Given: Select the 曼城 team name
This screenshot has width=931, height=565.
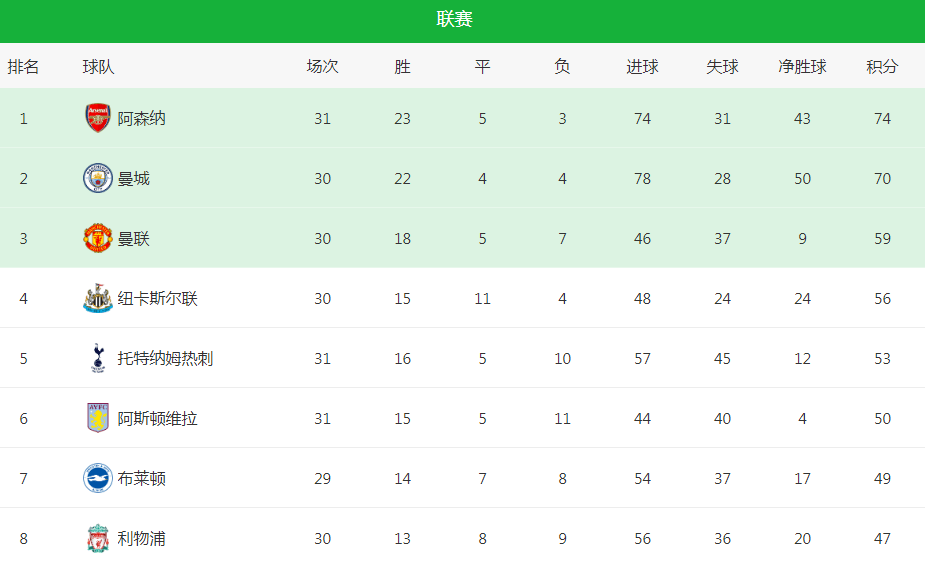Looking at the screenshot, I should 134,179.
